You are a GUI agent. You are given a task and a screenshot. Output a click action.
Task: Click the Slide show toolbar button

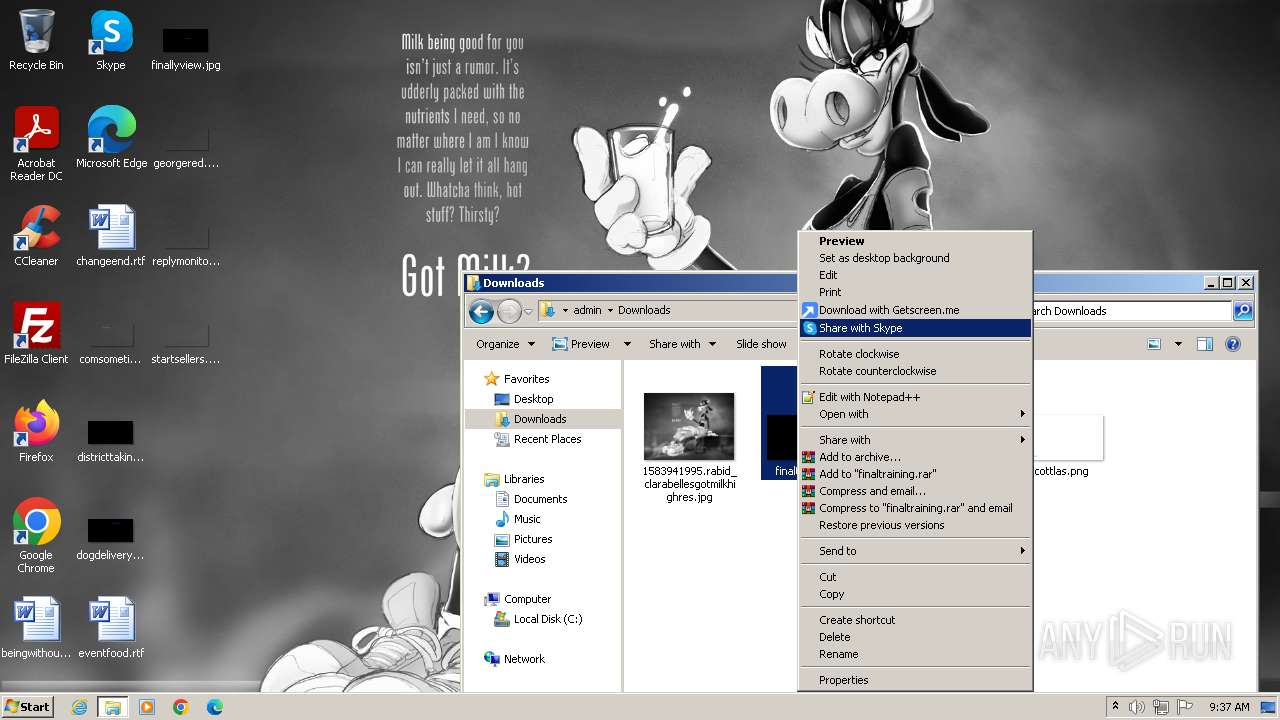761,344
